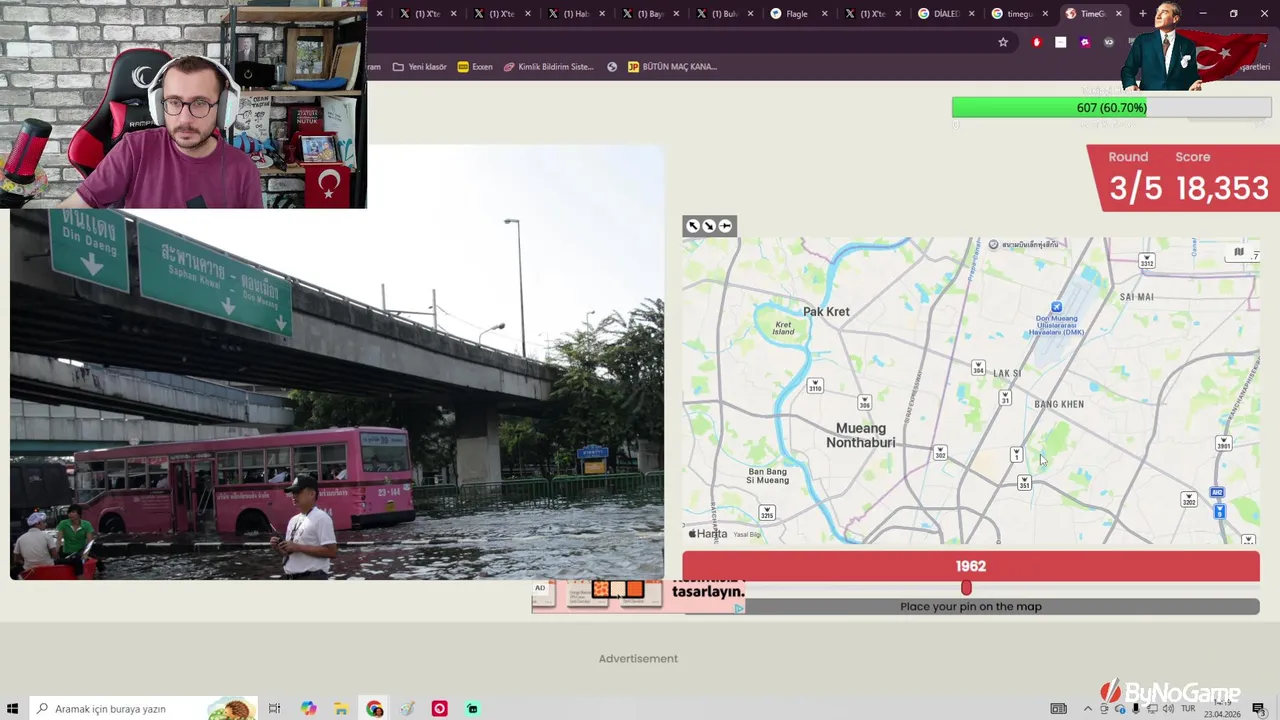Show hidden system tray icons

click(1088, 709)
